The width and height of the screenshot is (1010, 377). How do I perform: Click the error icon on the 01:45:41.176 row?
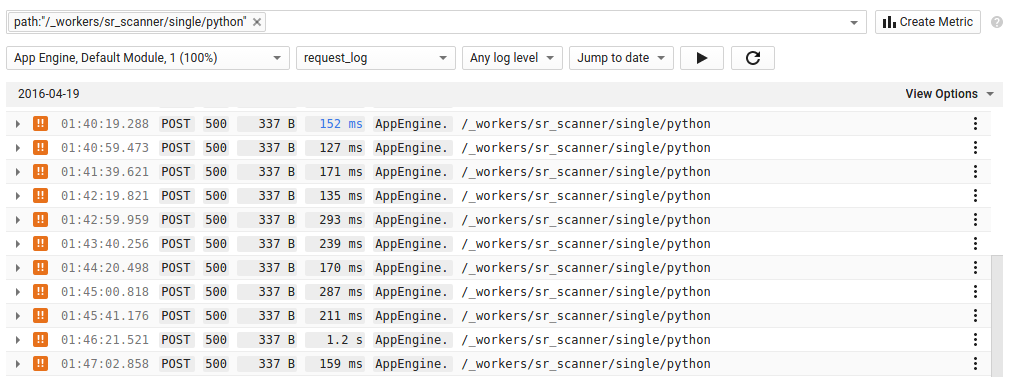point(41,316)
